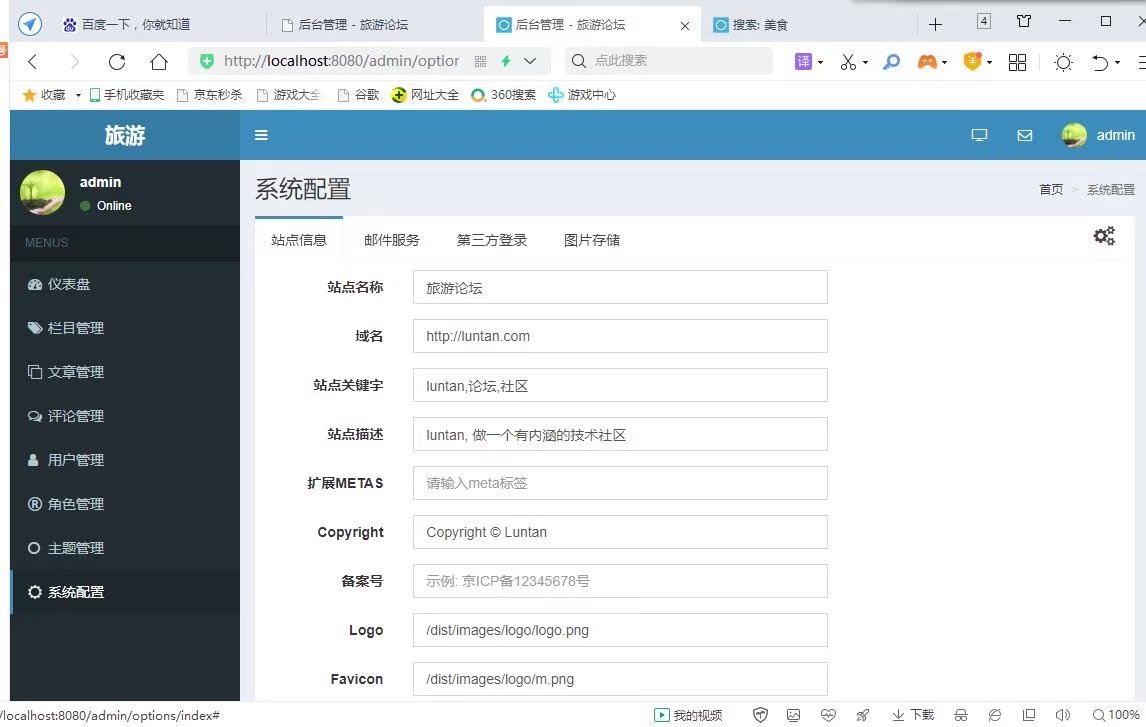Open the mail envelope icon in header
The height and width of the screenshot is (727, 1146).
1025,135
